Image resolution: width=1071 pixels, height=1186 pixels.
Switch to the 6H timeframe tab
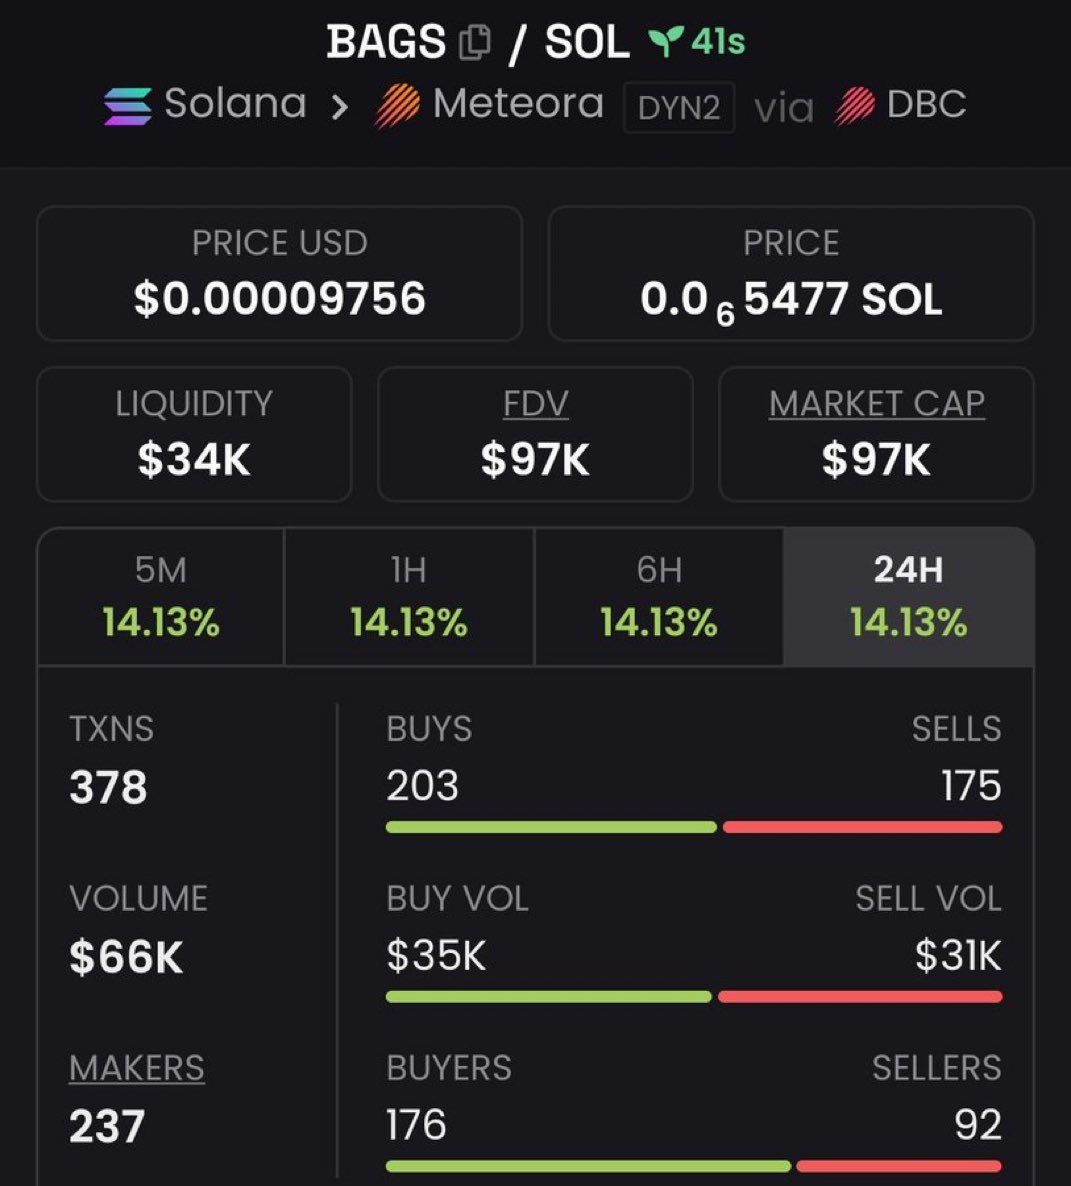click(659, 597)
